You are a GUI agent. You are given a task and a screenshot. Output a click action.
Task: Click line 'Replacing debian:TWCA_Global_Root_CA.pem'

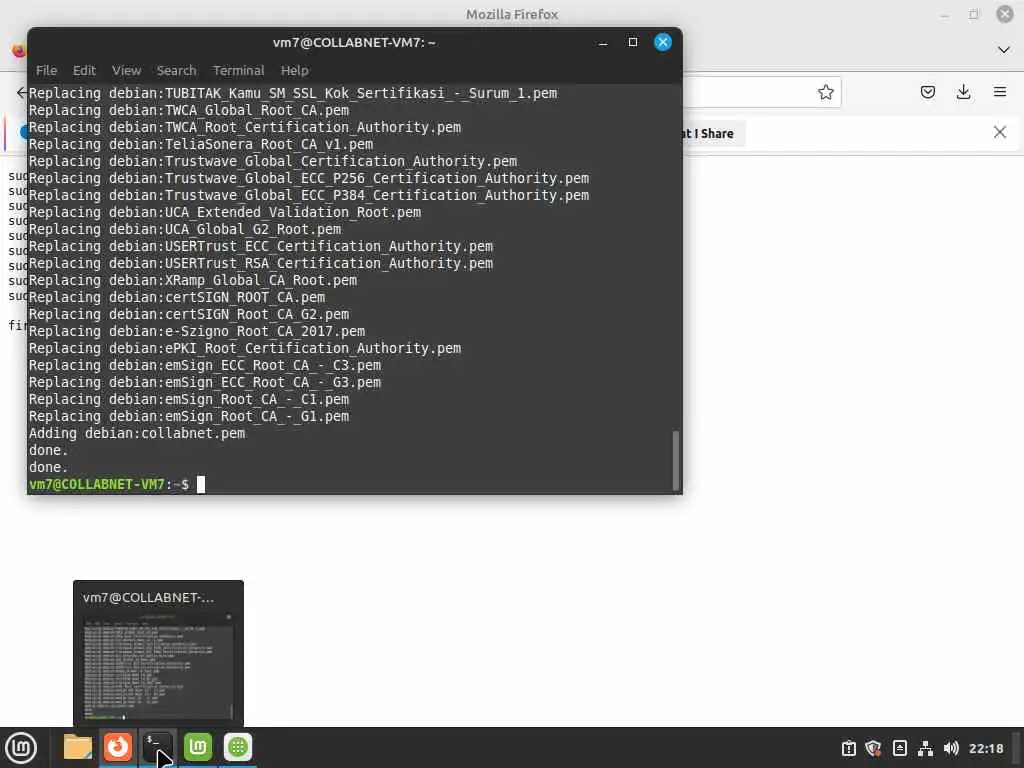click(x=189, y=110)
